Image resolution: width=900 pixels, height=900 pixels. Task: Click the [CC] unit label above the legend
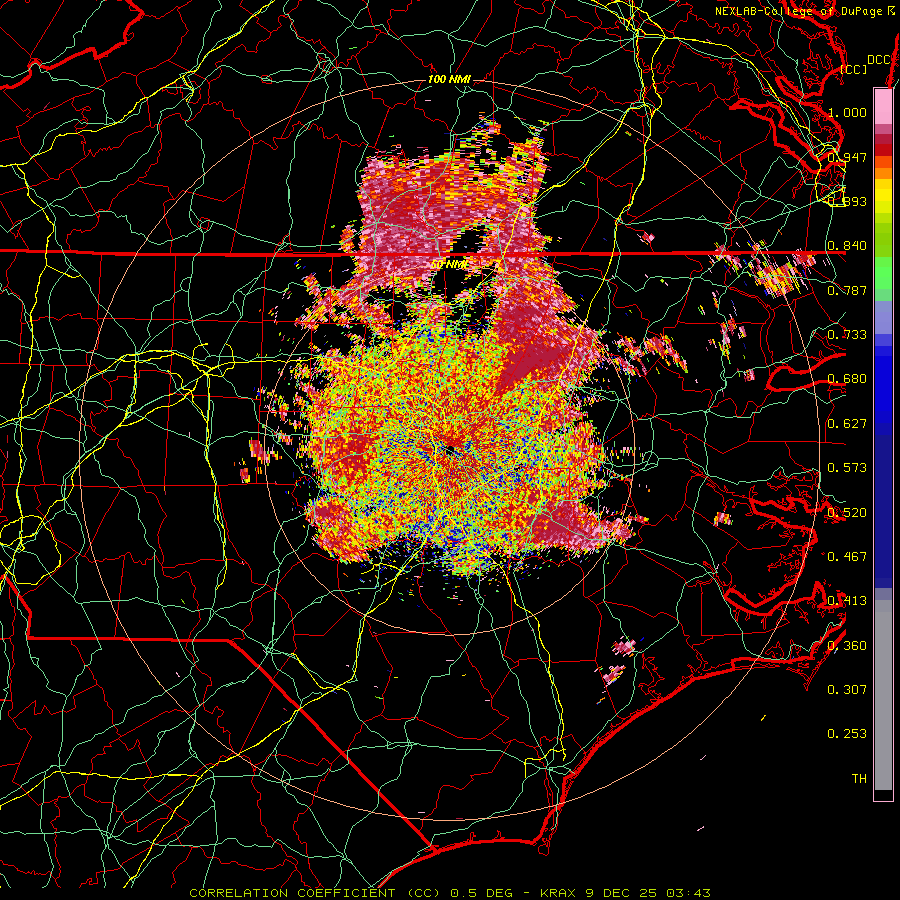point(854,69)
